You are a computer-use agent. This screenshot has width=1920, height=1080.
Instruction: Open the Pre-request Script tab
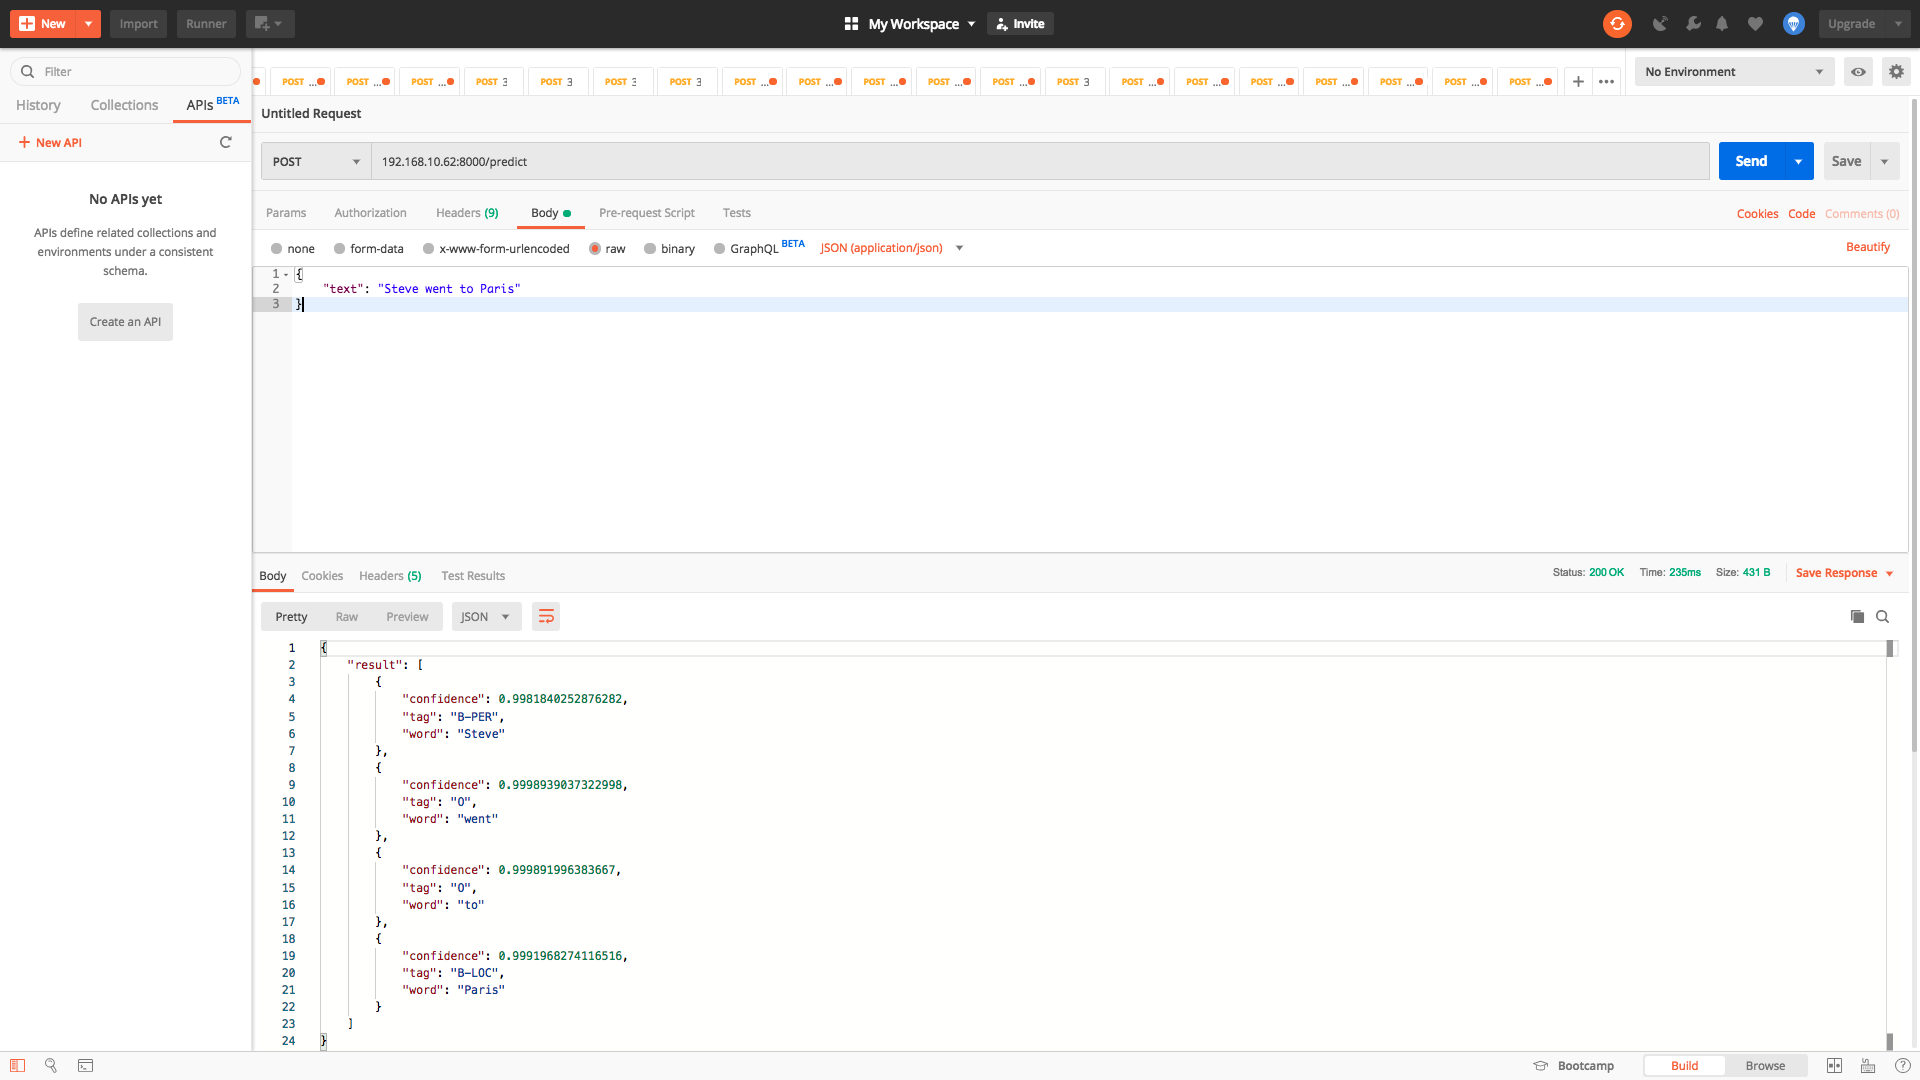646,213
